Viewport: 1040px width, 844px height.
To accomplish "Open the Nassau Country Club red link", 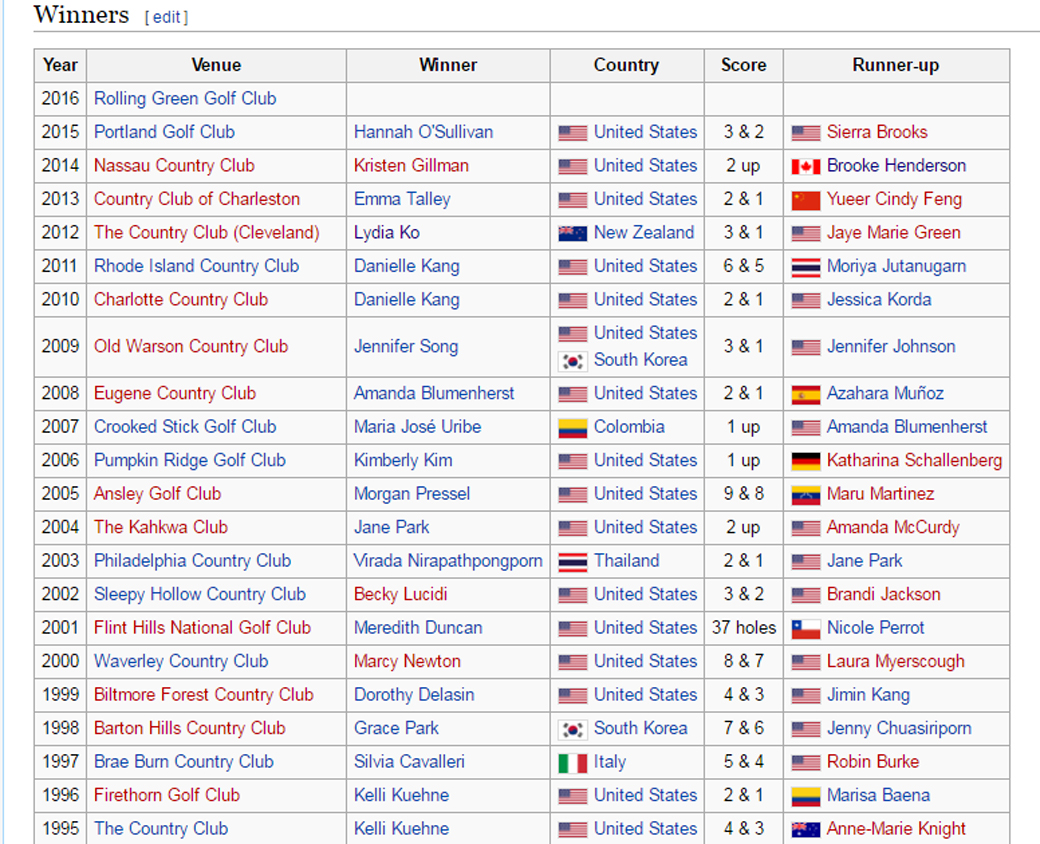I will pos(174,165).
